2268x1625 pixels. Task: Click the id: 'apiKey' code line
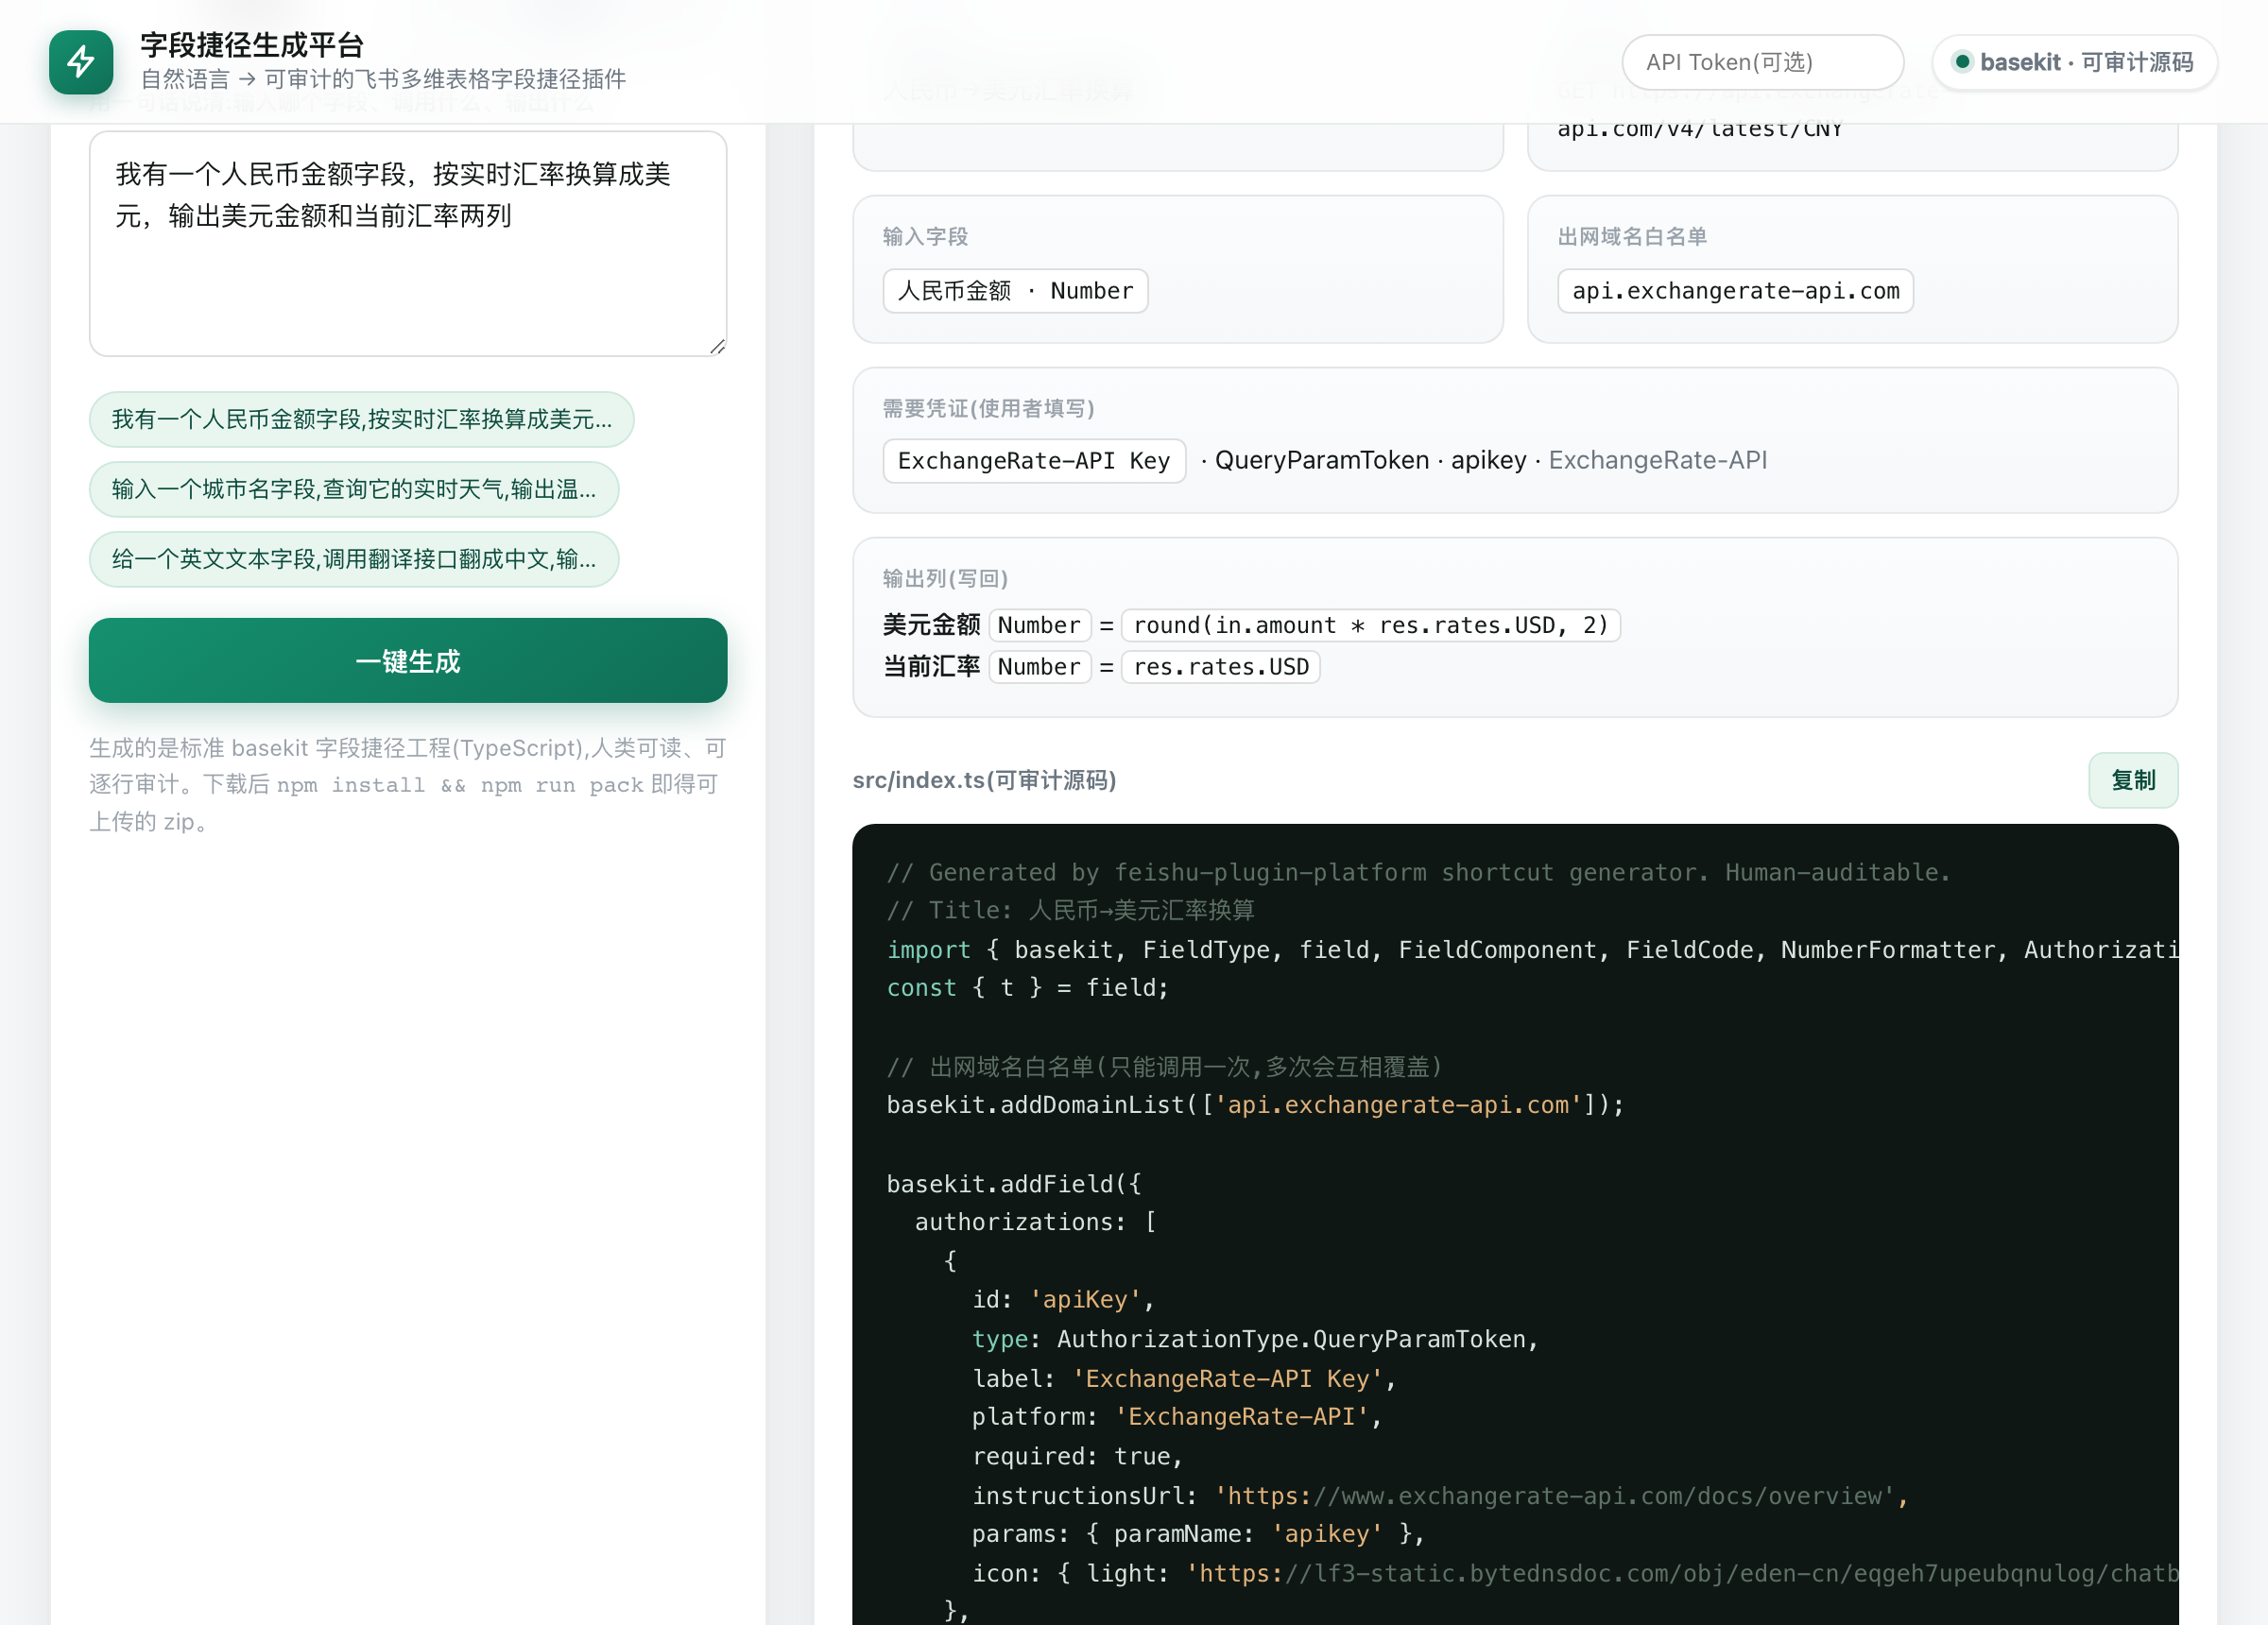(1063, 1300)
